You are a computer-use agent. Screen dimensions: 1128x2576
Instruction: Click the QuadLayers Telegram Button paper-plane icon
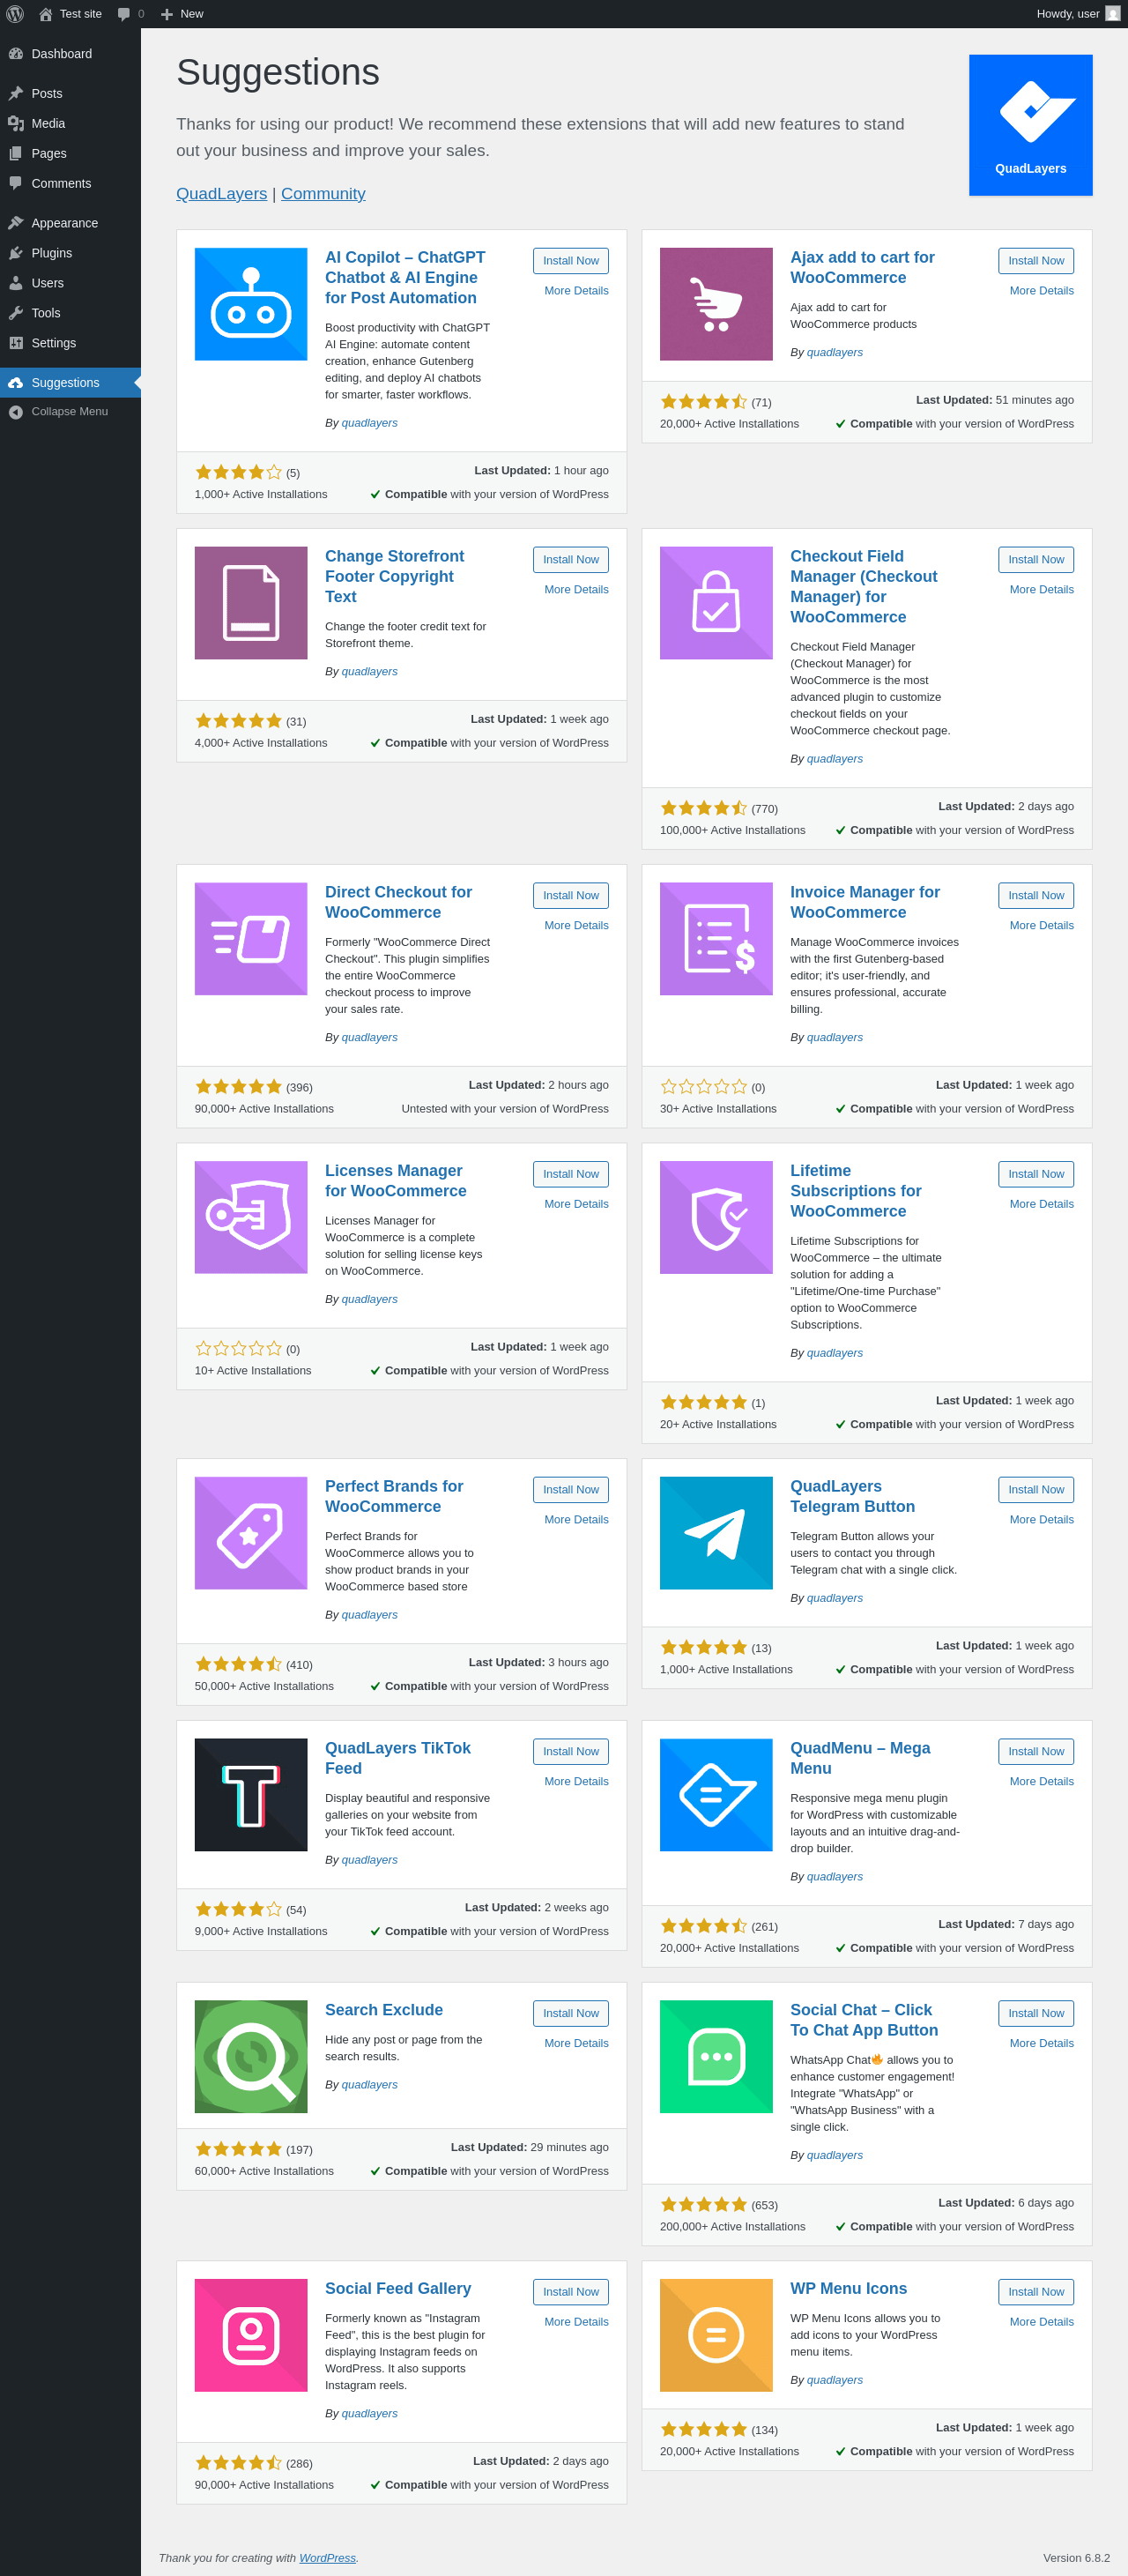pos(716,1533)
